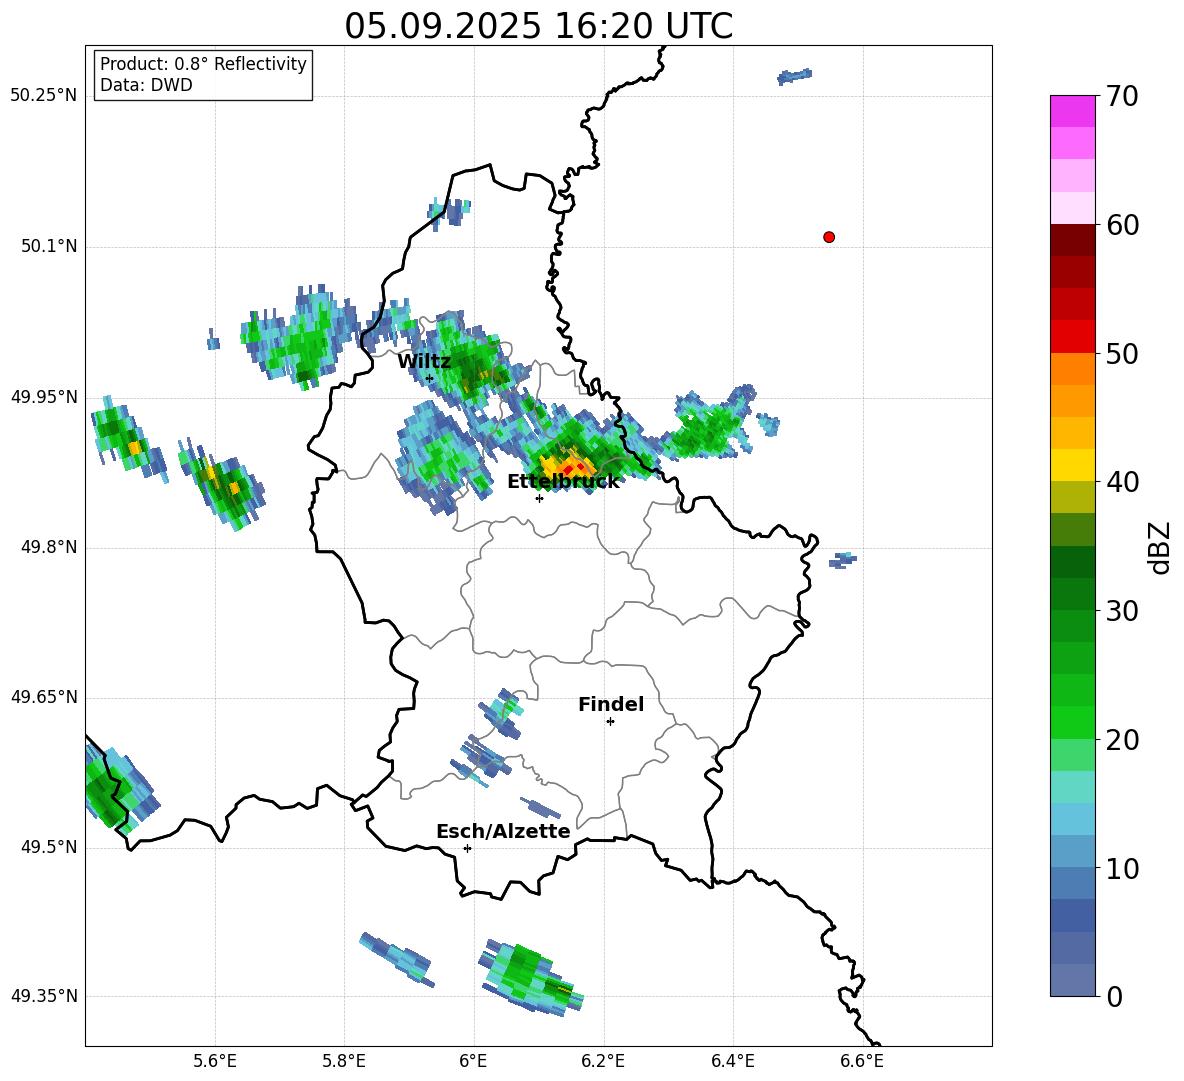
Task: Click the 6.6°E longitude label
Action: 862,1061
